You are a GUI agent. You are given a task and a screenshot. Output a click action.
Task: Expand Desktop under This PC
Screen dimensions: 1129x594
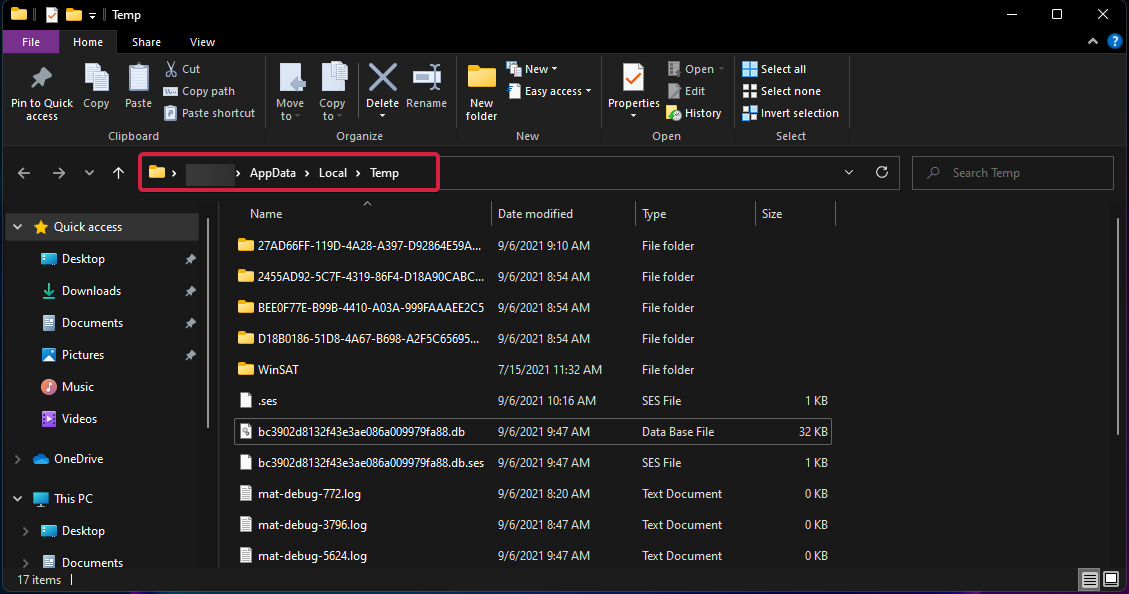(x=26, y=531)
